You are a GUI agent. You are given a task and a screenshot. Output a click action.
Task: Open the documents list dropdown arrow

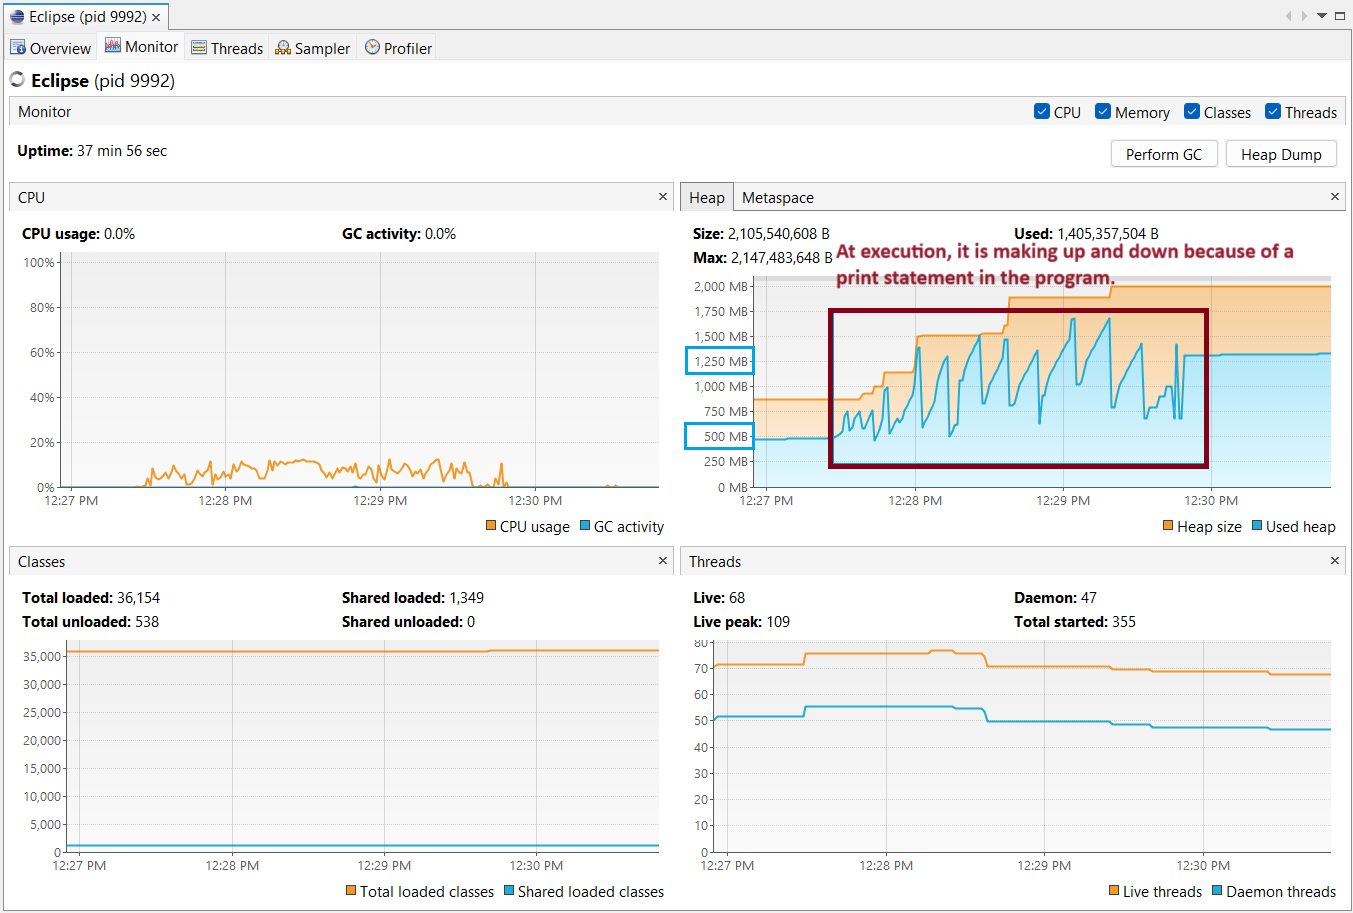(x=1322, y=16)
